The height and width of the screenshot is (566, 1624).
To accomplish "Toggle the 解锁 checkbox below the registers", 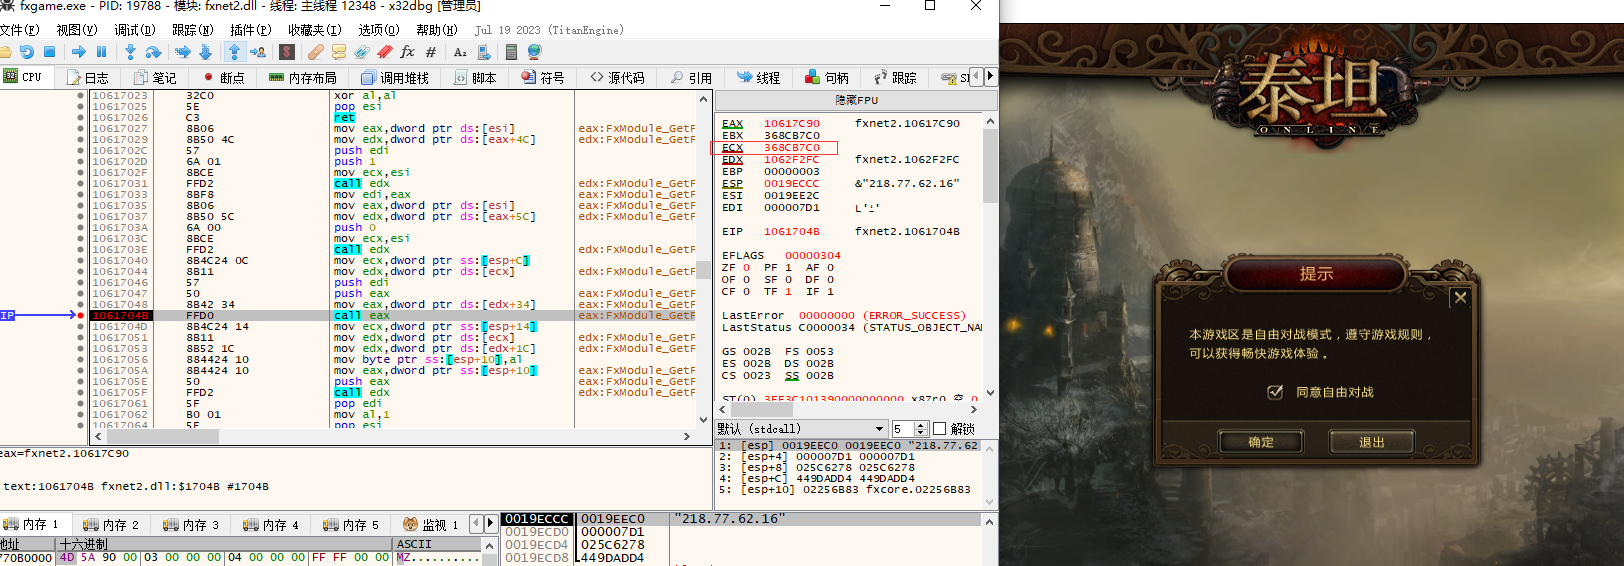I will 939,429.
